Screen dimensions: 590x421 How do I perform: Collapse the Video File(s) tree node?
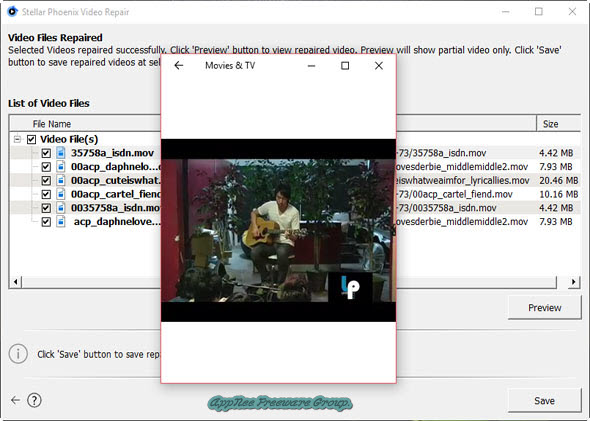[17, 139]
